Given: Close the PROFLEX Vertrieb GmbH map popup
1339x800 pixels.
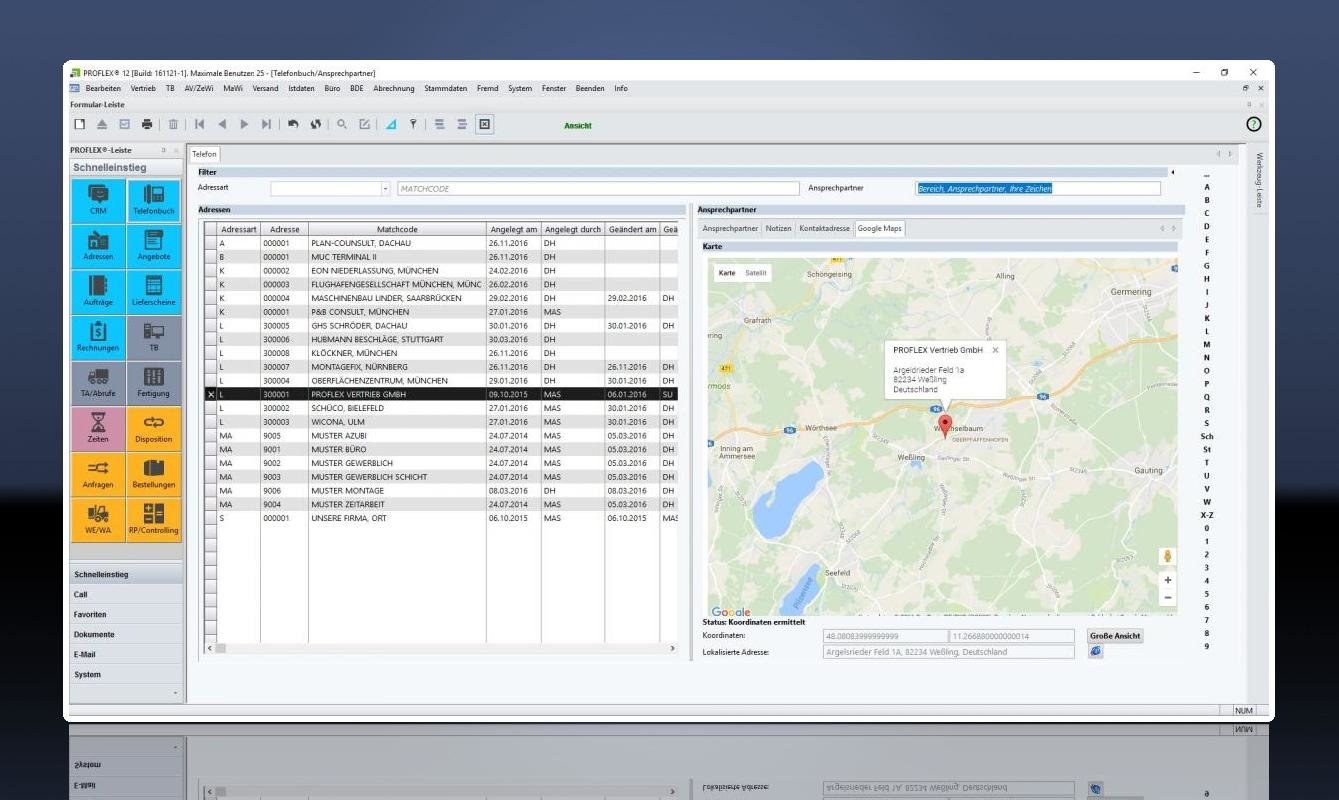Looking at the screenshot, I should [995, 350].
